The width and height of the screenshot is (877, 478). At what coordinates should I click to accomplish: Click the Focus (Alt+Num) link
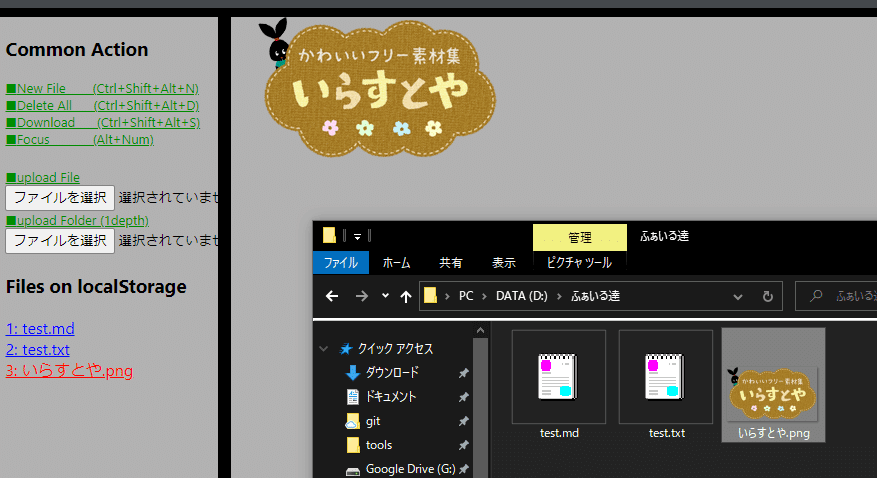pos(79,140)
